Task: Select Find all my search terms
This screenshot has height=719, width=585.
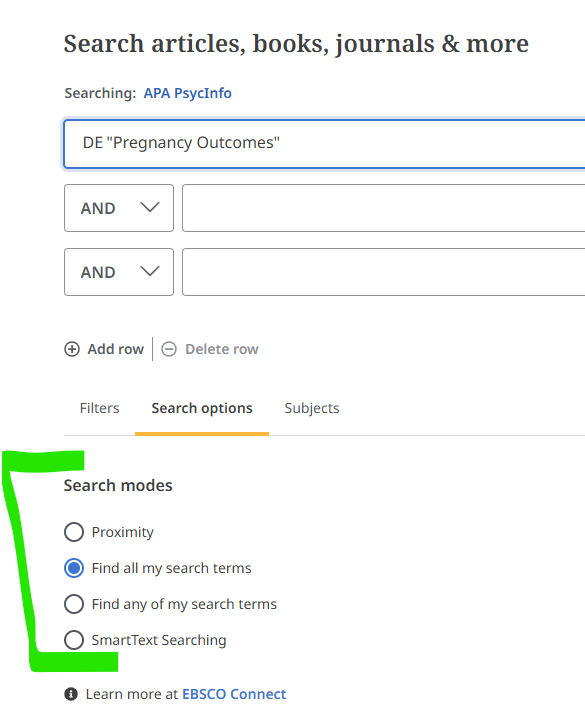Action: click(x=74, y=568)
